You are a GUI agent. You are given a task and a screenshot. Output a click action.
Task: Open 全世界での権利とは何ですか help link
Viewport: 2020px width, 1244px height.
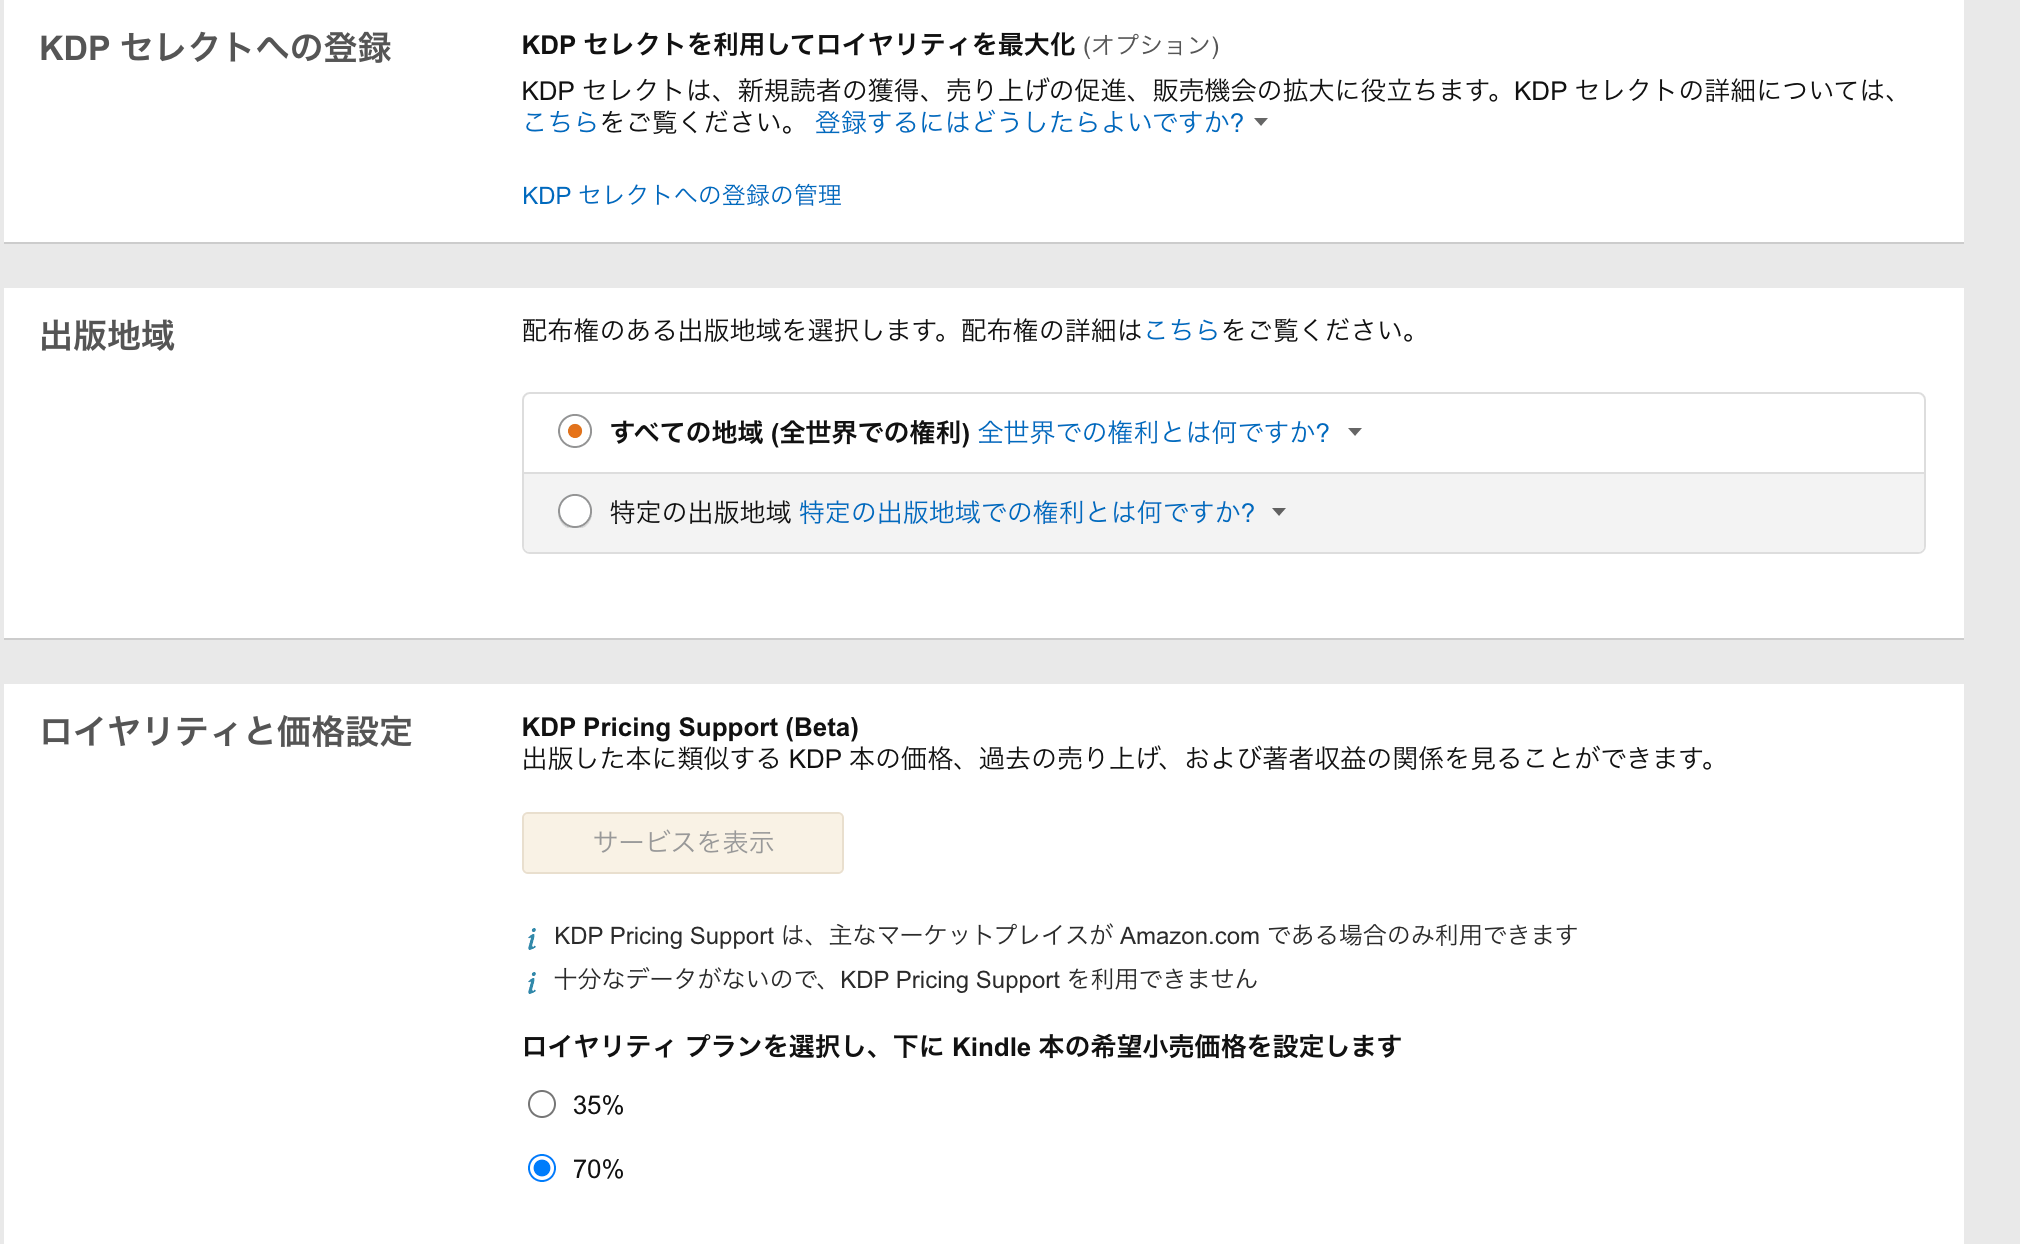pyautogui.click(x=1153, y=432)
